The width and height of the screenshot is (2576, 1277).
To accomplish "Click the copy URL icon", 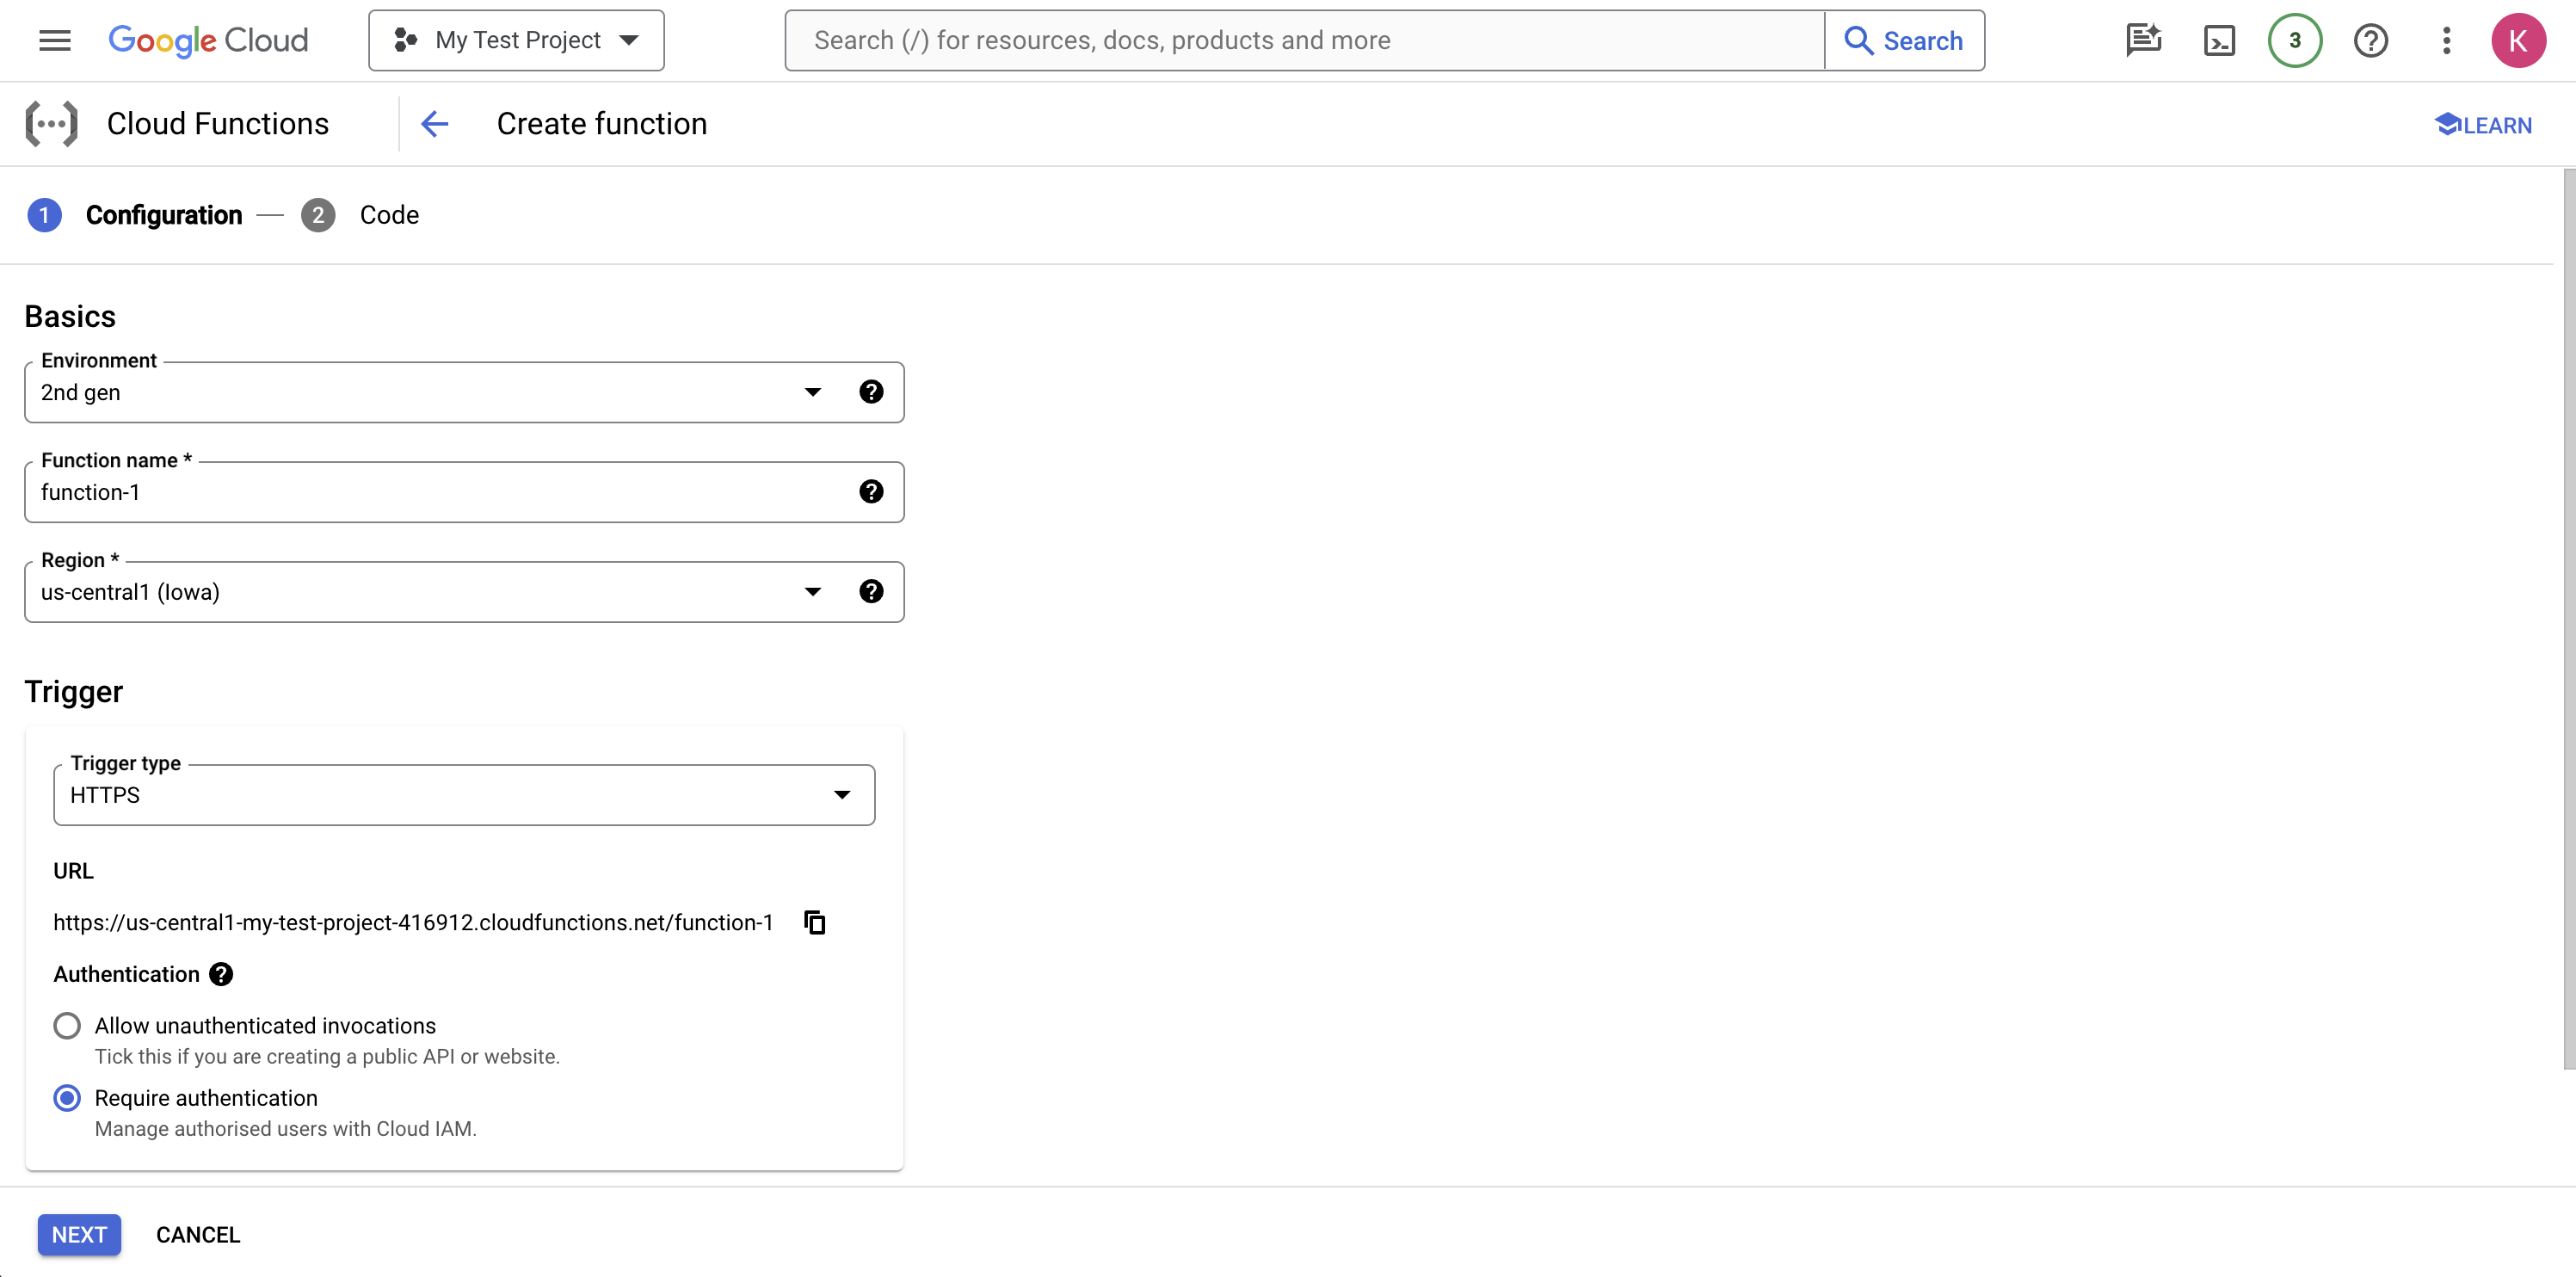I will [x=813, y=922].
